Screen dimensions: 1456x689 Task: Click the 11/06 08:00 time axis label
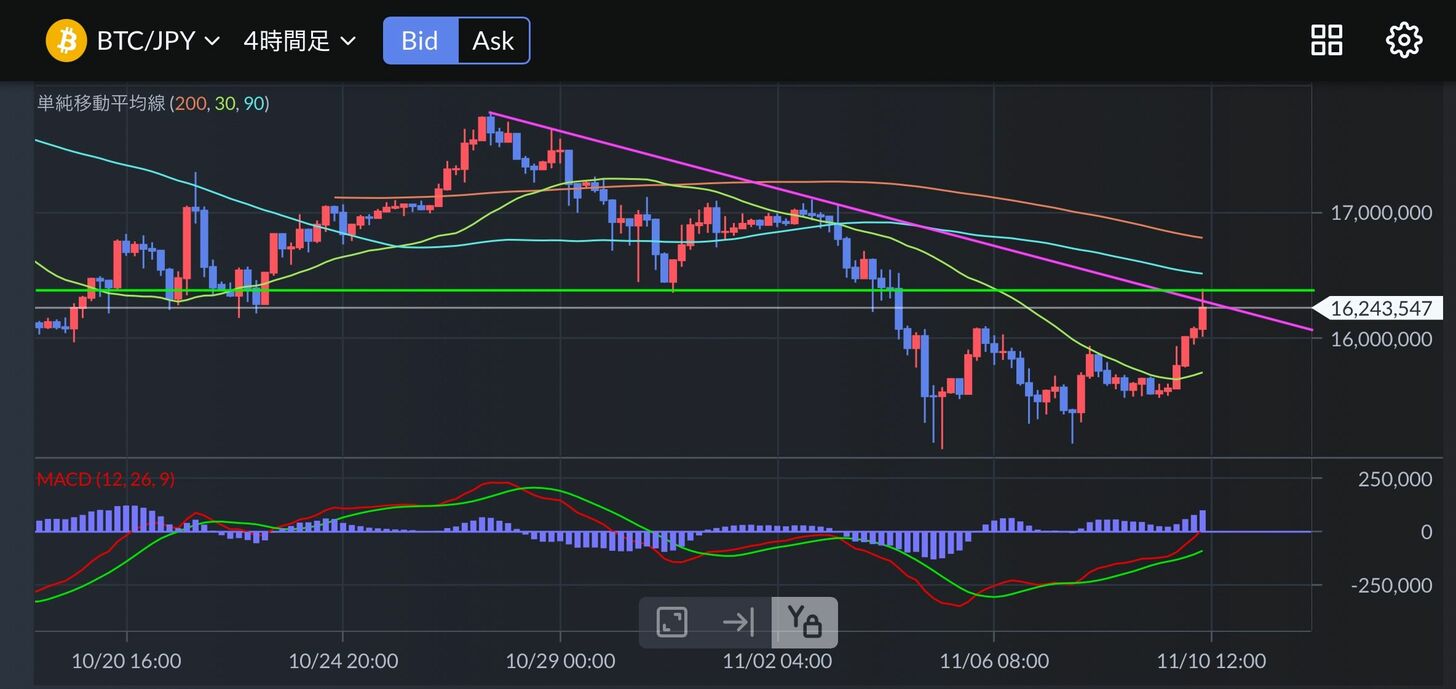(x=994, y=661)
